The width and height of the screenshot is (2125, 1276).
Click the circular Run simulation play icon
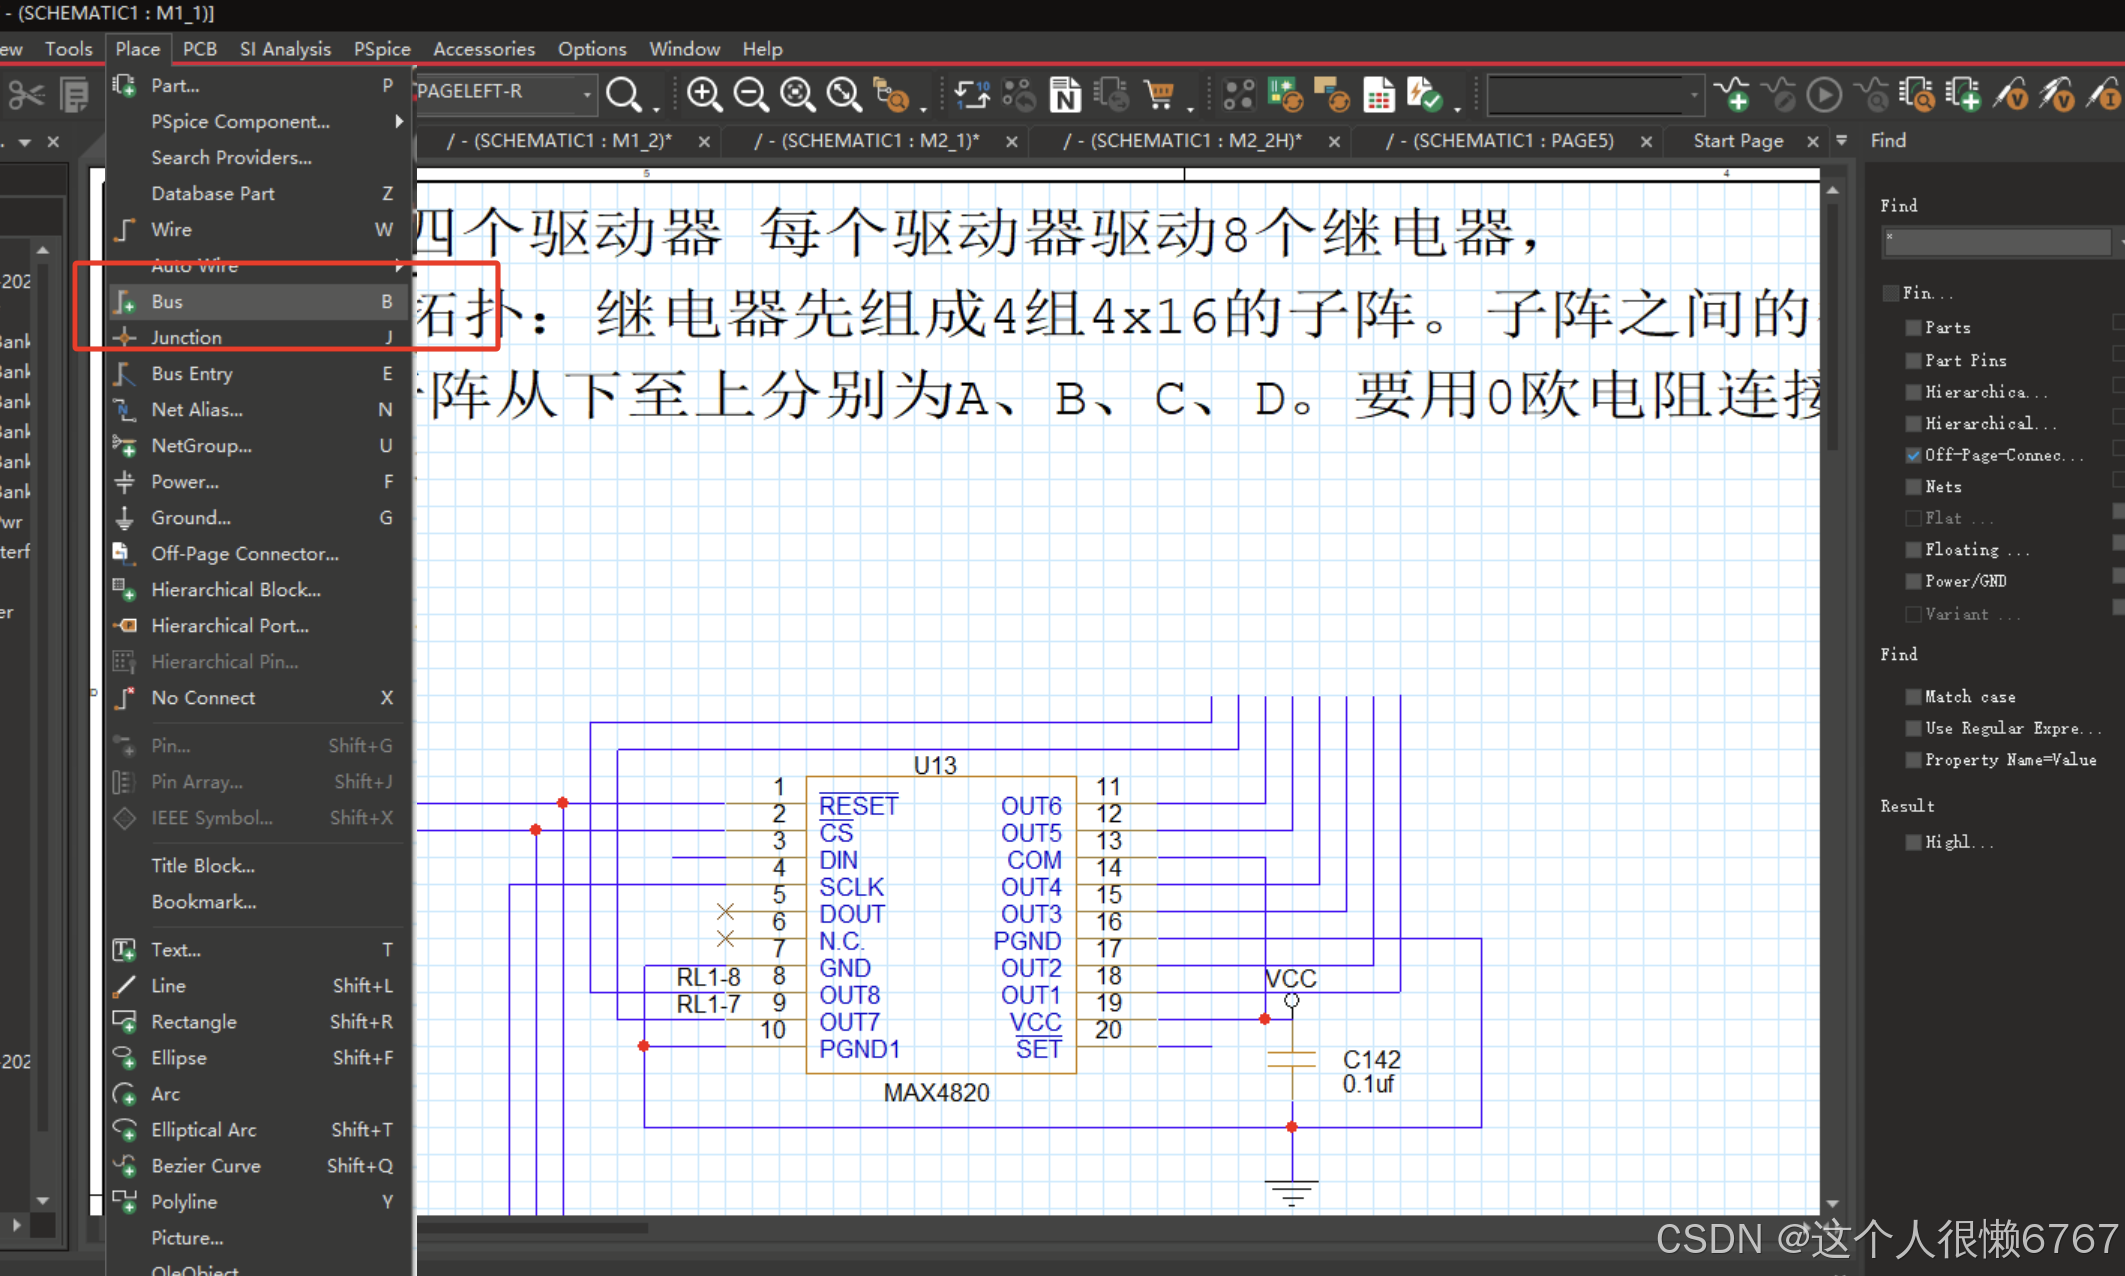point(1825,96)
